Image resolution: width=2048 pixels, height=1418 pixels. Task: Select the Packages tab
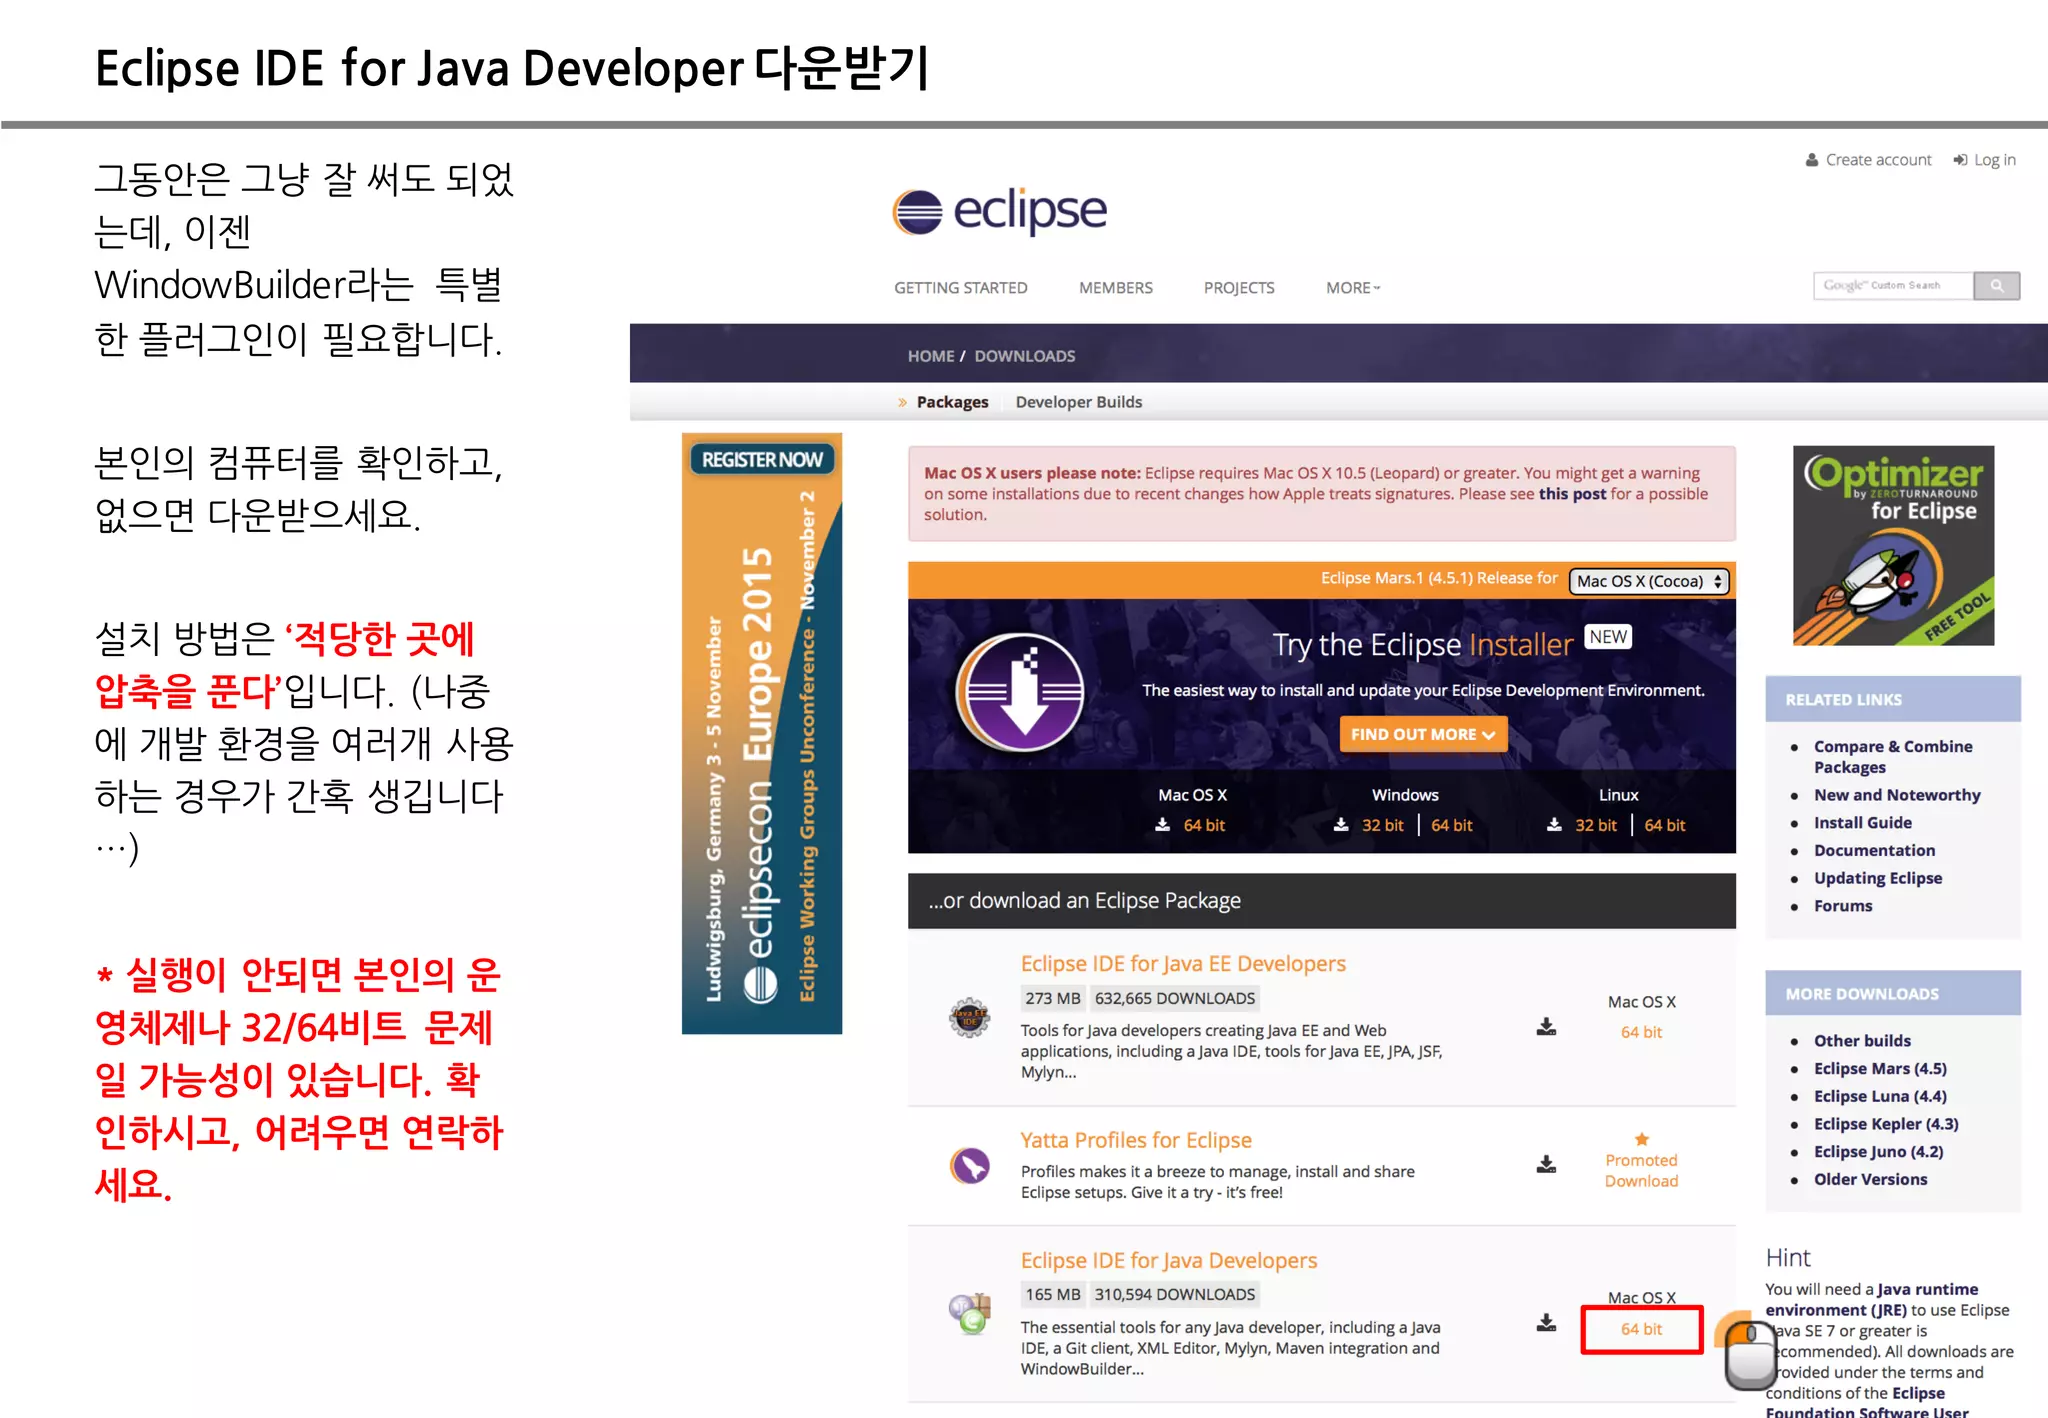[x=952, y=402]
